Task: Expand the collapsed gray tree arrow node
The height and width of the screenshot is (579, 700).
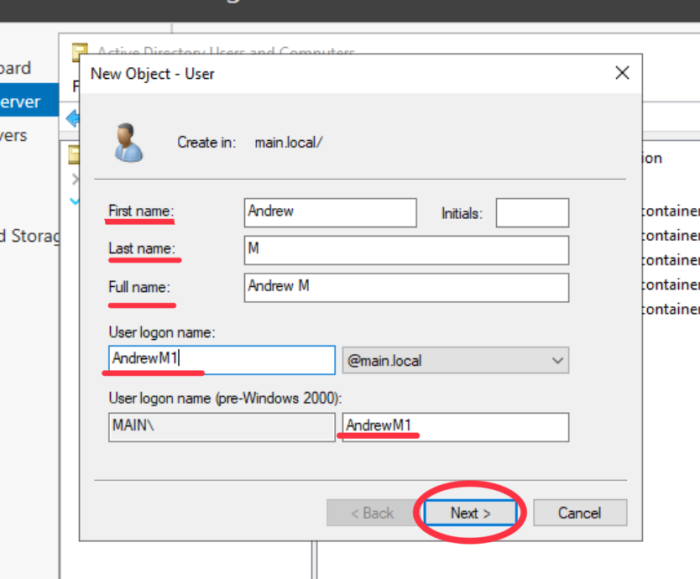Action: click(x=73, y=180)
